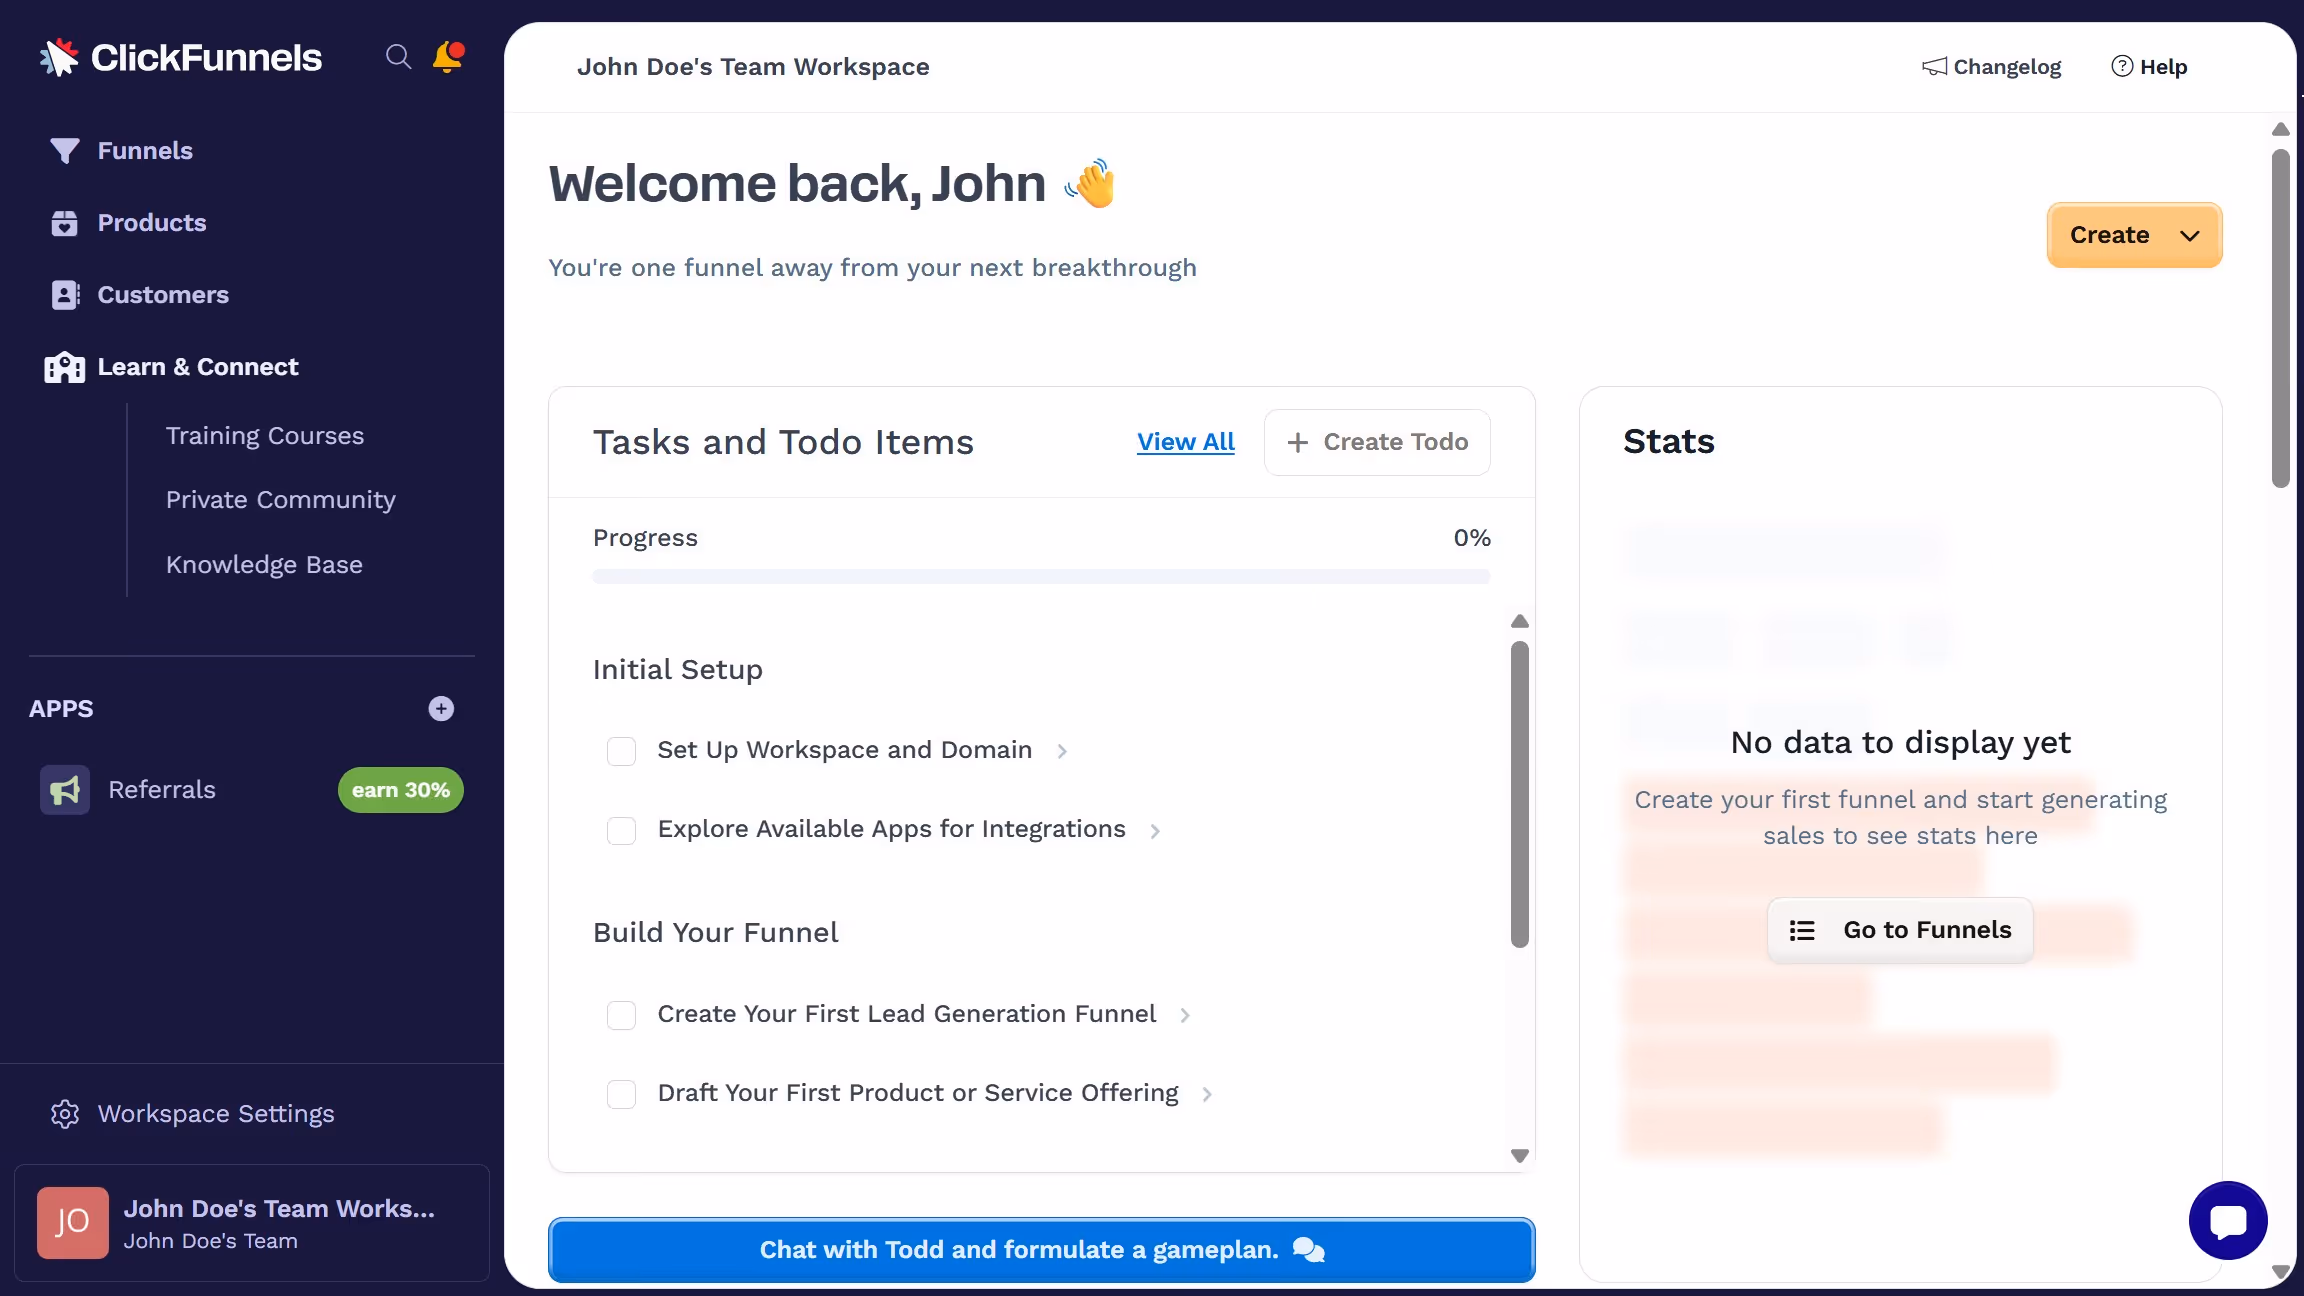Open the Create dropdown button
This screenshot has width=2304, height=1296.
tap(2134, 235)
